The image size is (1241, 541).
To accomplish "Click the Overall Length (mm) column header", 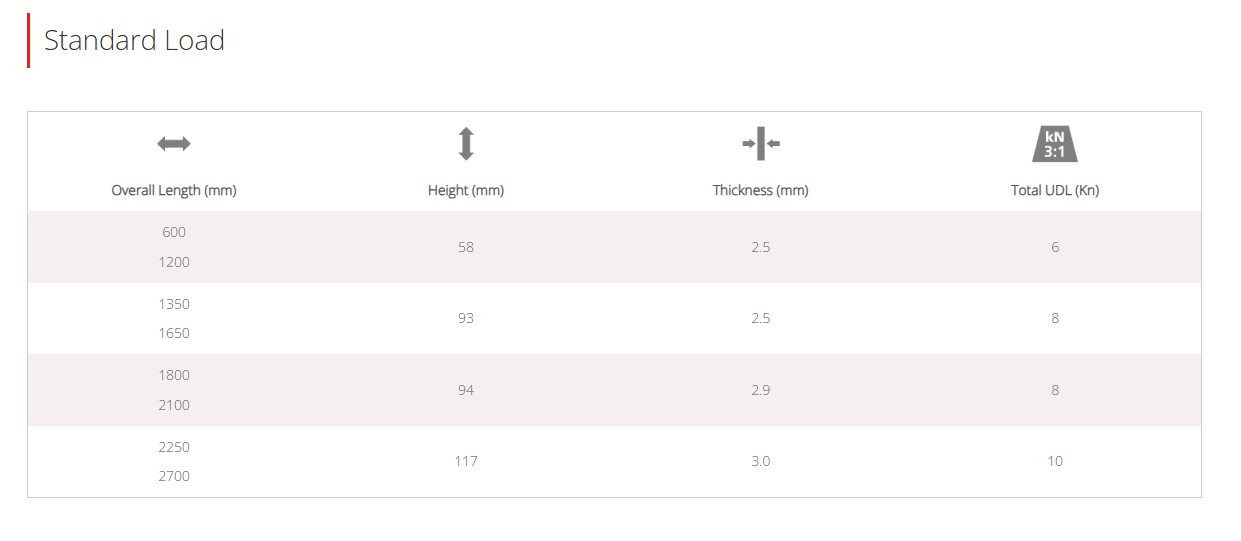I will tap(174, 190).
